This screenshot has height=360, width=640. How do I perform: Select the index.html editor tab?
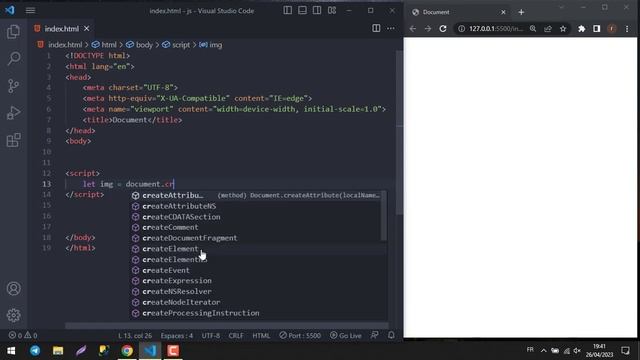[x=62, y=29]
